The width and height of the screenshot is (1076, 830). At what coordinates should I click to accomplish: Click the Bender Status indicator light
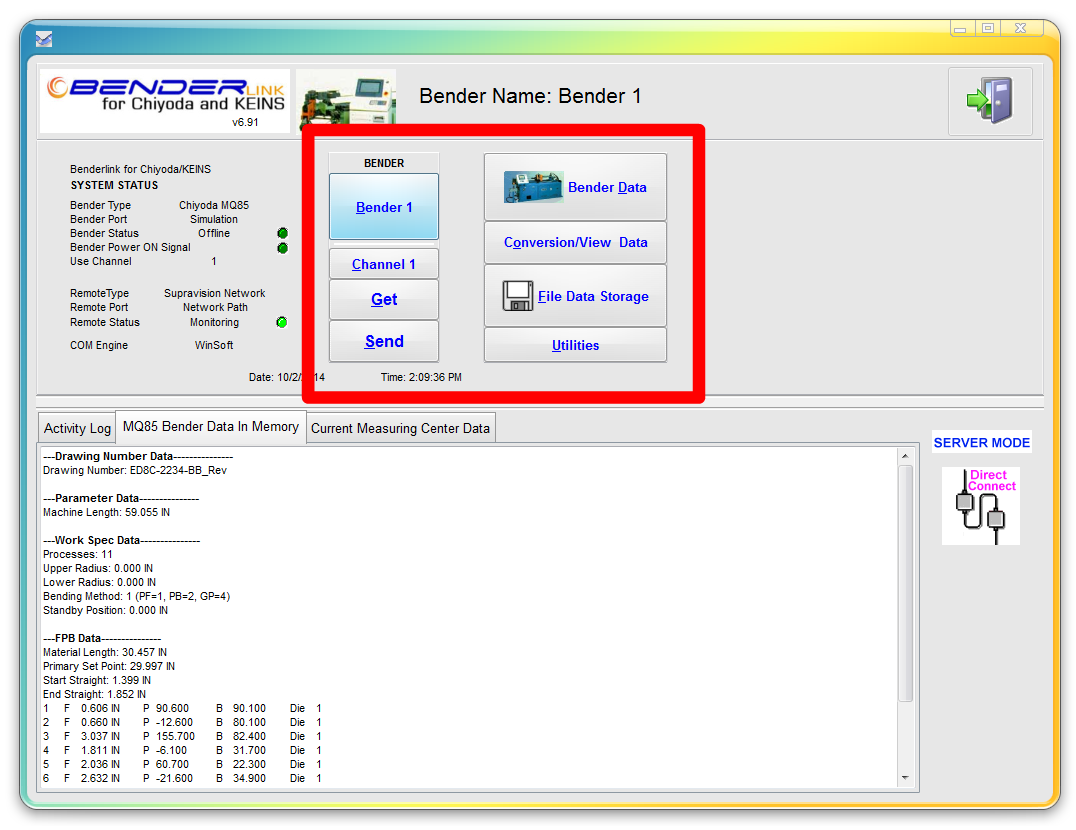coord(282,233)
